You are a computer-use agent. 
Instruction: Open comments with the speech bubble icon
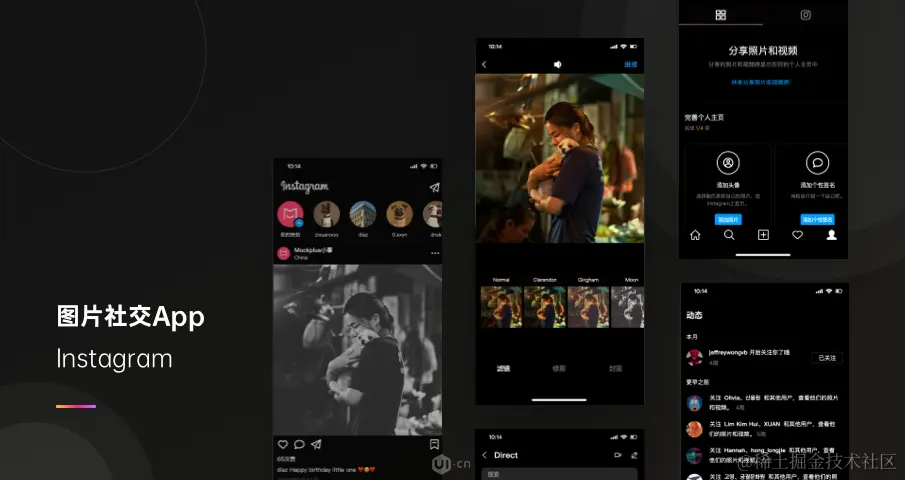[300, 444]
